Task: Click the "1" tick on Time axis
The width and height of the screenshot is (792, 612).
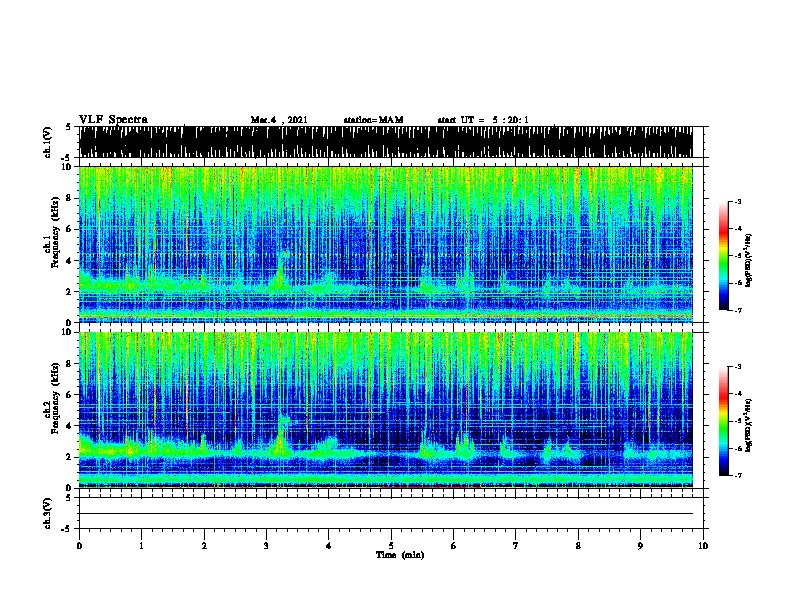Action: coord(141,546)
